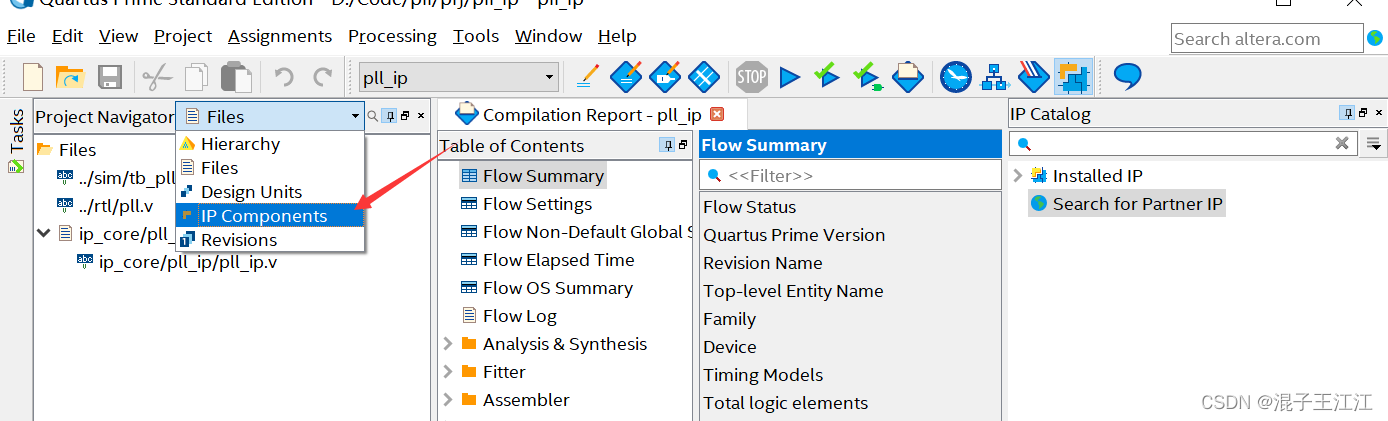
Task: Close the IP Catalog panel
Action: coord(1380,113)
